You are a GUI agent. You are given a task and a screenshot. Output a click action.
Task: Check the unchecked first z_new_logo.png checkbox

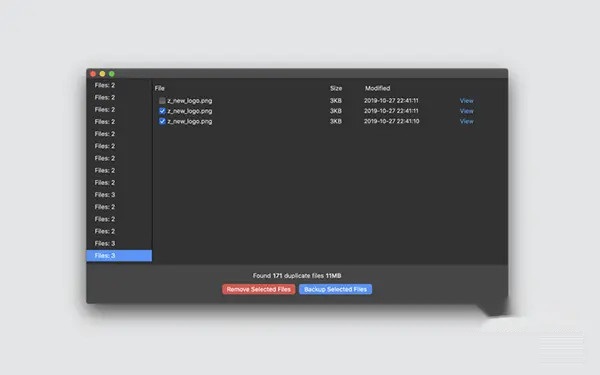(162, 101)
